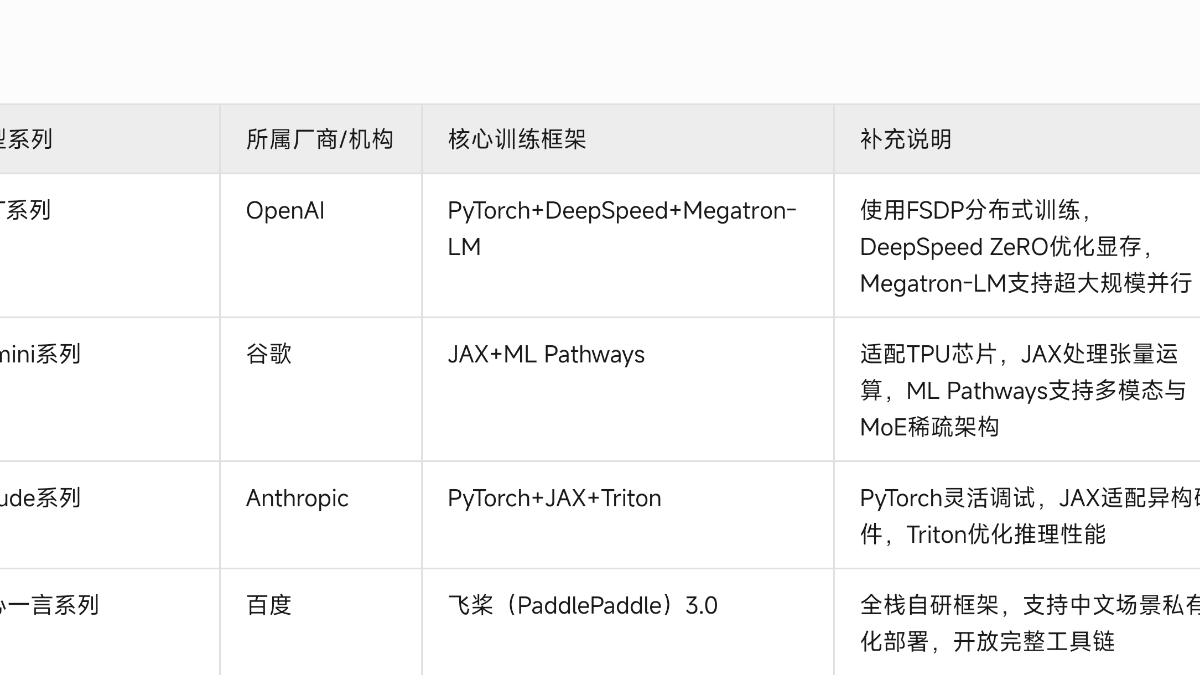
Task: Click the text starting 使用FSDP分布式训练
Action: (x=1025, y=247)
